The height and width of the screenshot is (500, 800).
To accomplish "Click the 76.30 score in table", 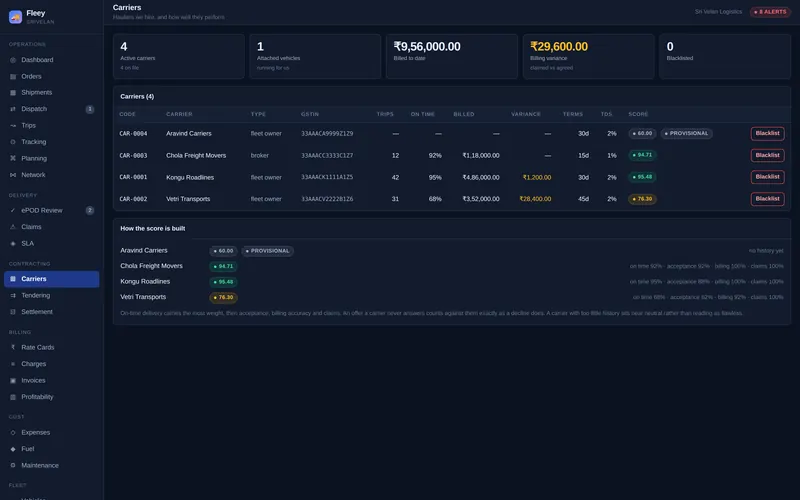I will [x=642, y=199].
